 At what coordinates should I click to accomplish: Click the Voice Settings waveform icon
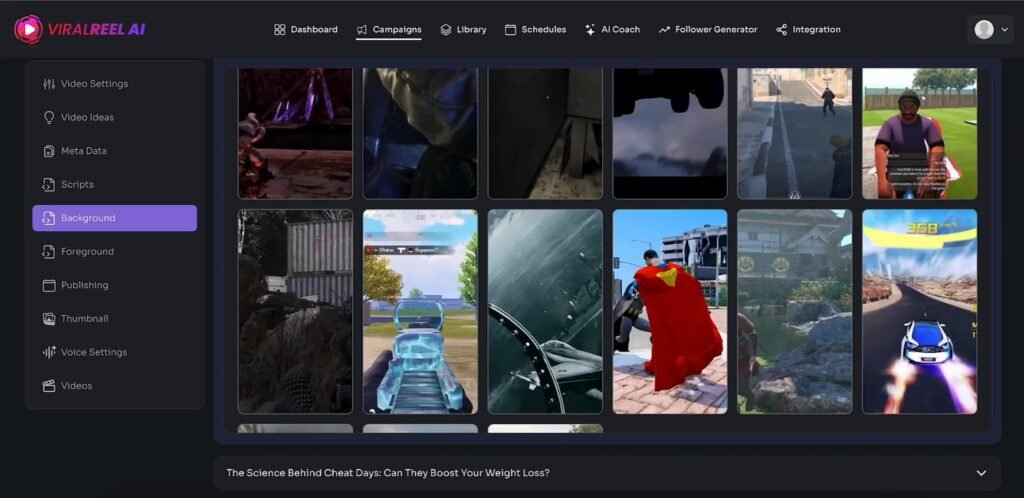click(x=49, y=352)
